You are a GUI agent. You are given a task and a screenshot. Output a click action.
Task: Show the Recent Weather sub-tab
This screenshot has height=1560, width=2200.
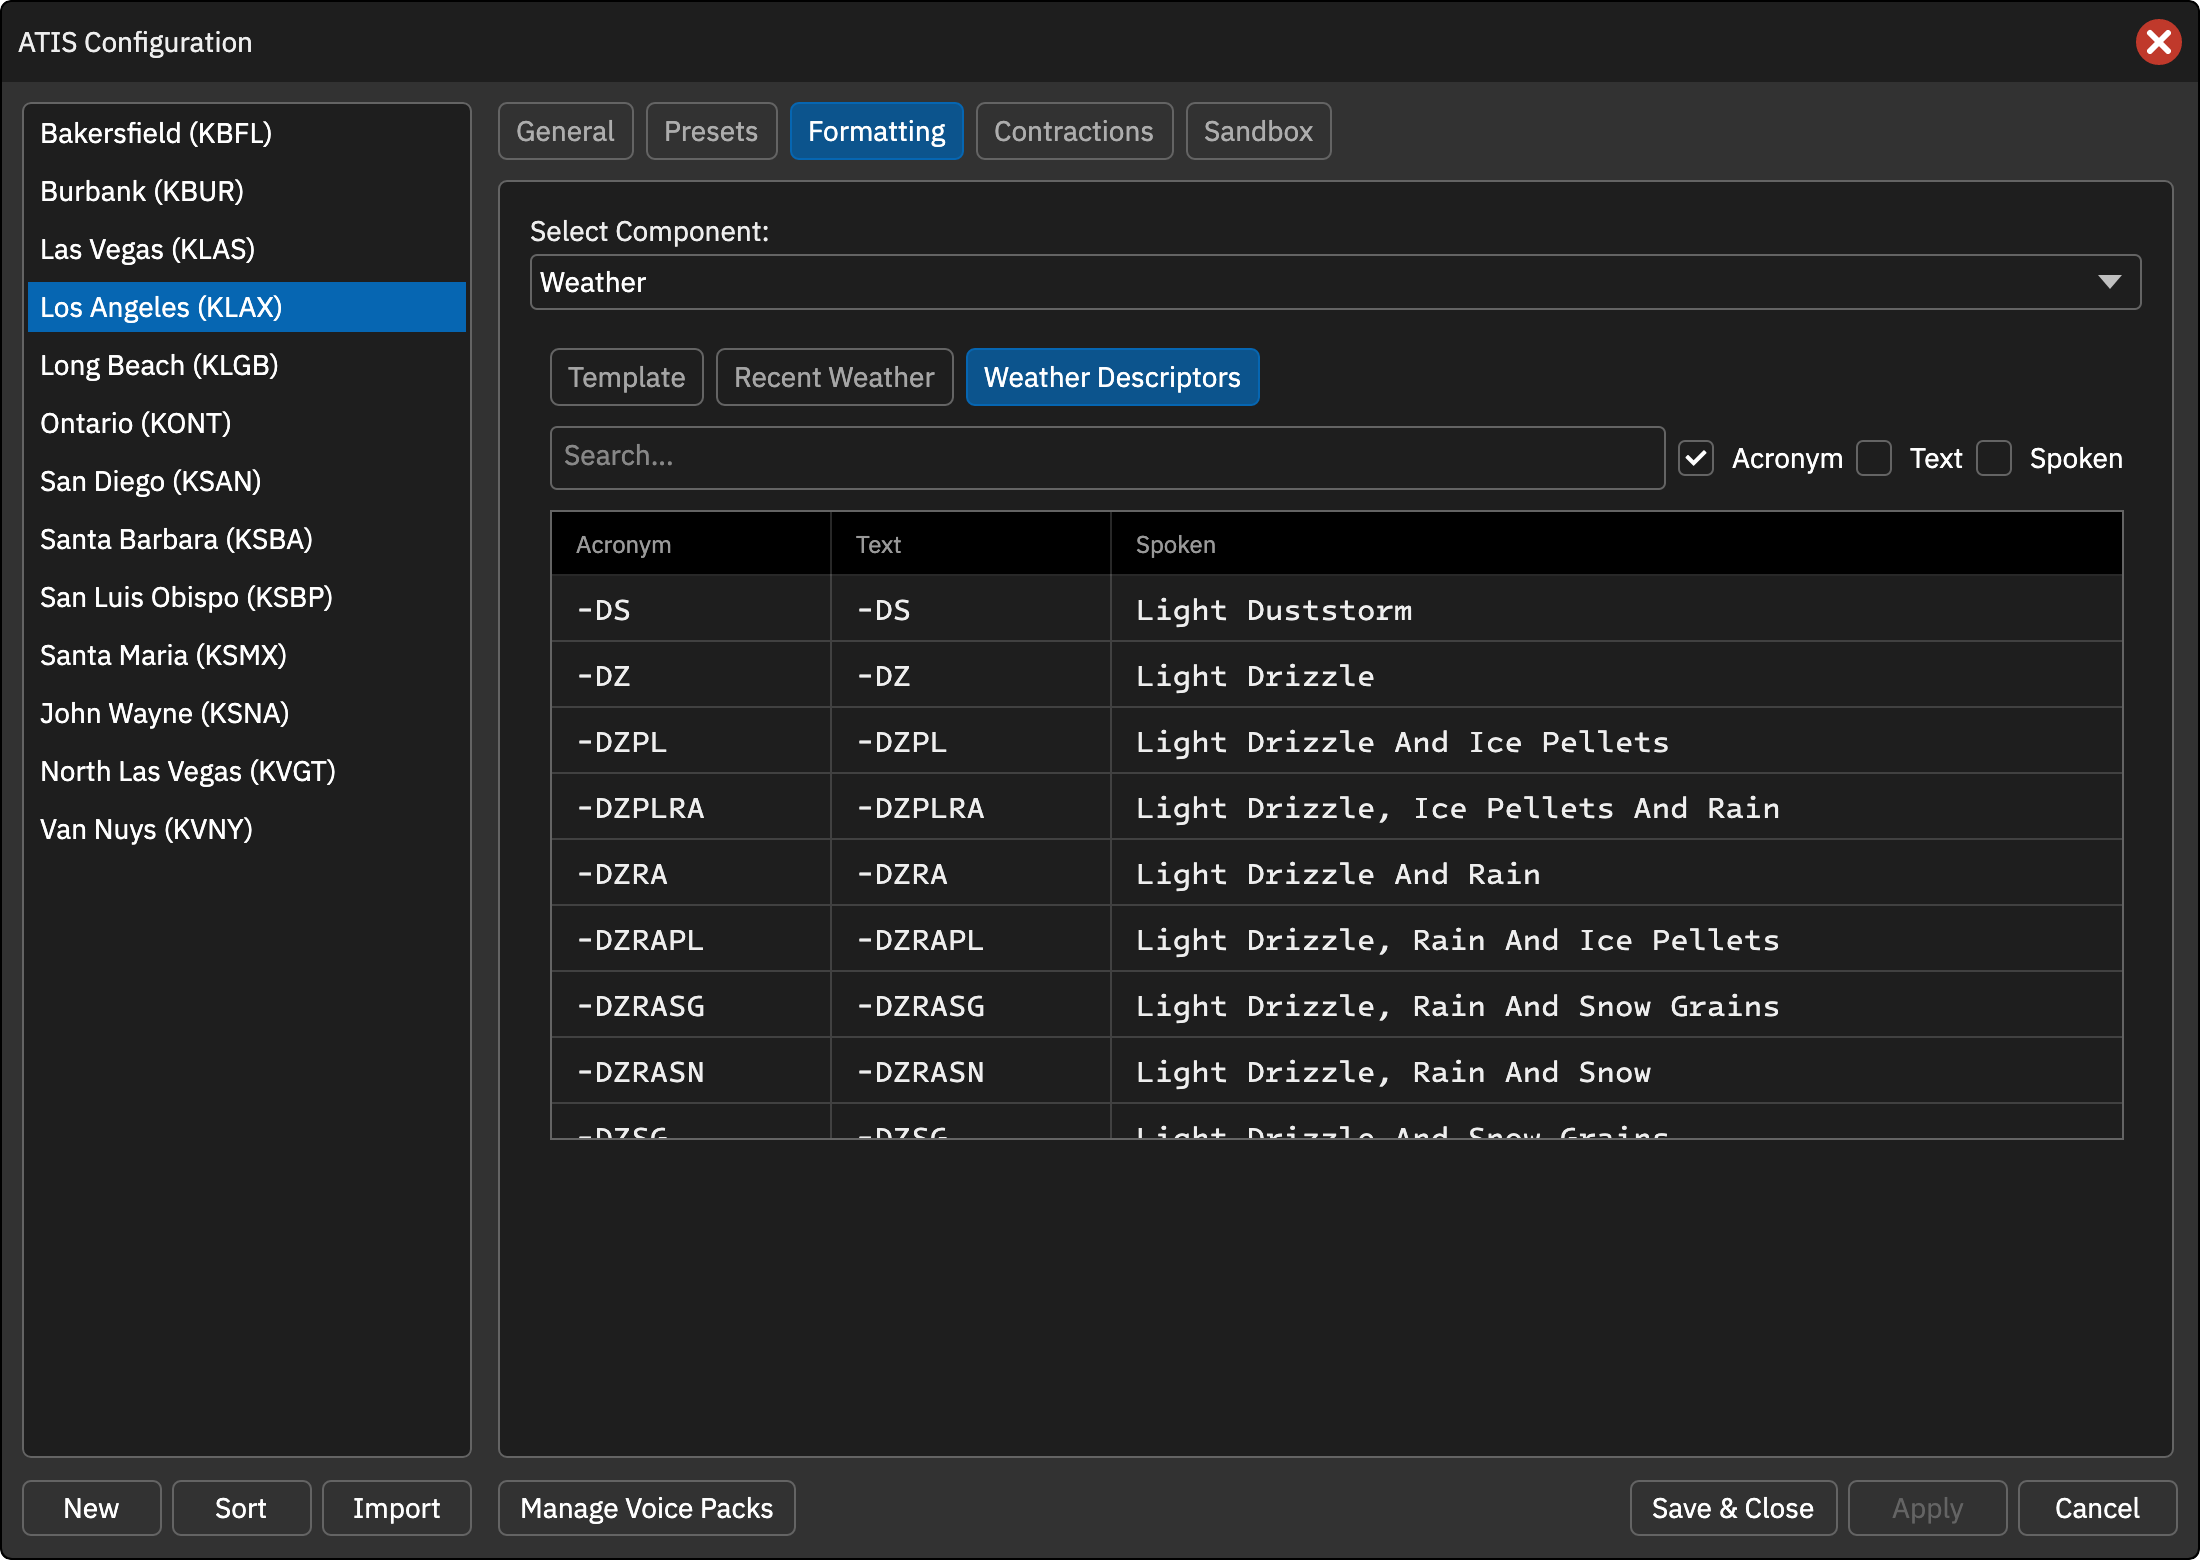point(834,377)
